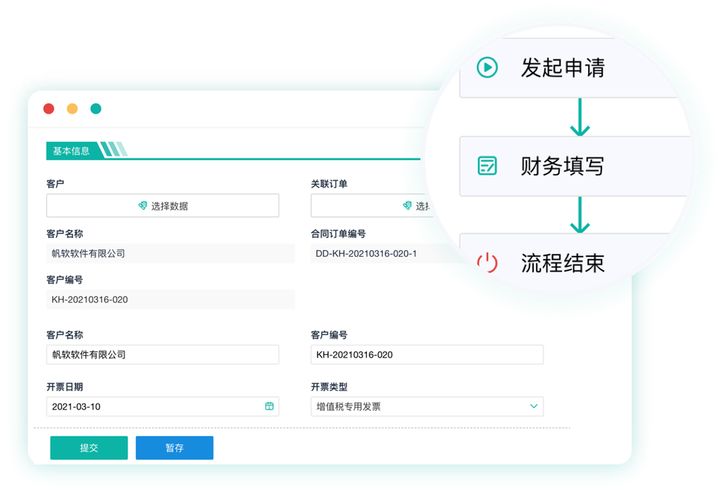Open the 开票类型 dropdown

[427, 406]
